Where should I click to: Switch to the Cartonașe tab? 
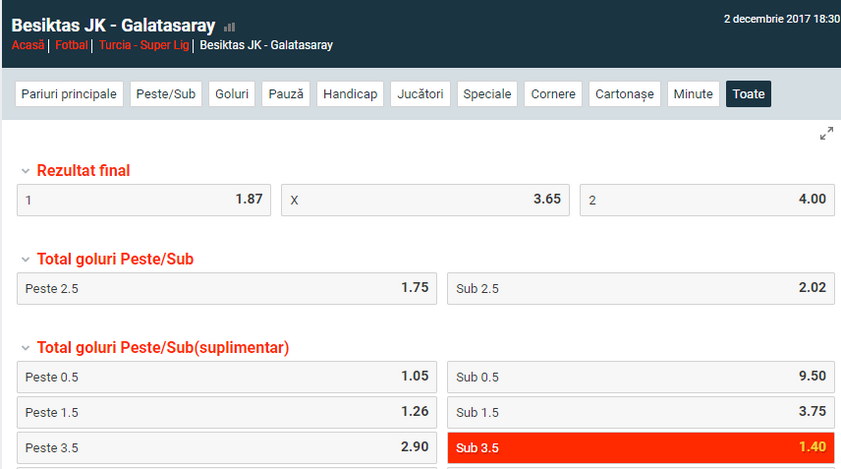[x=624, y=94]
